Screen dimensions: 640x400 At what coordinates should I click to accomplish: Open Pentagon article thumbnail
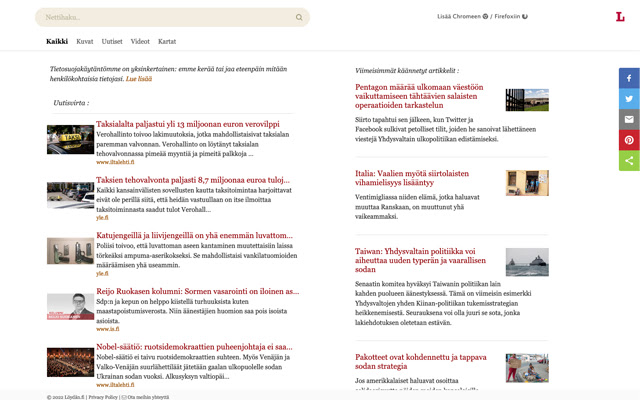(527, 100)
